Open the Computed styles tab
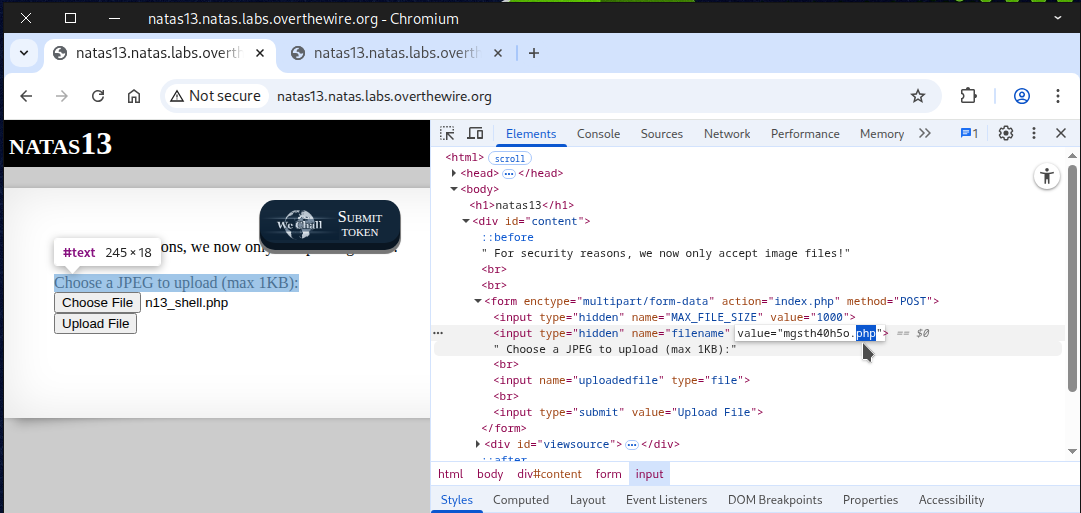 (x=520, y=500)
